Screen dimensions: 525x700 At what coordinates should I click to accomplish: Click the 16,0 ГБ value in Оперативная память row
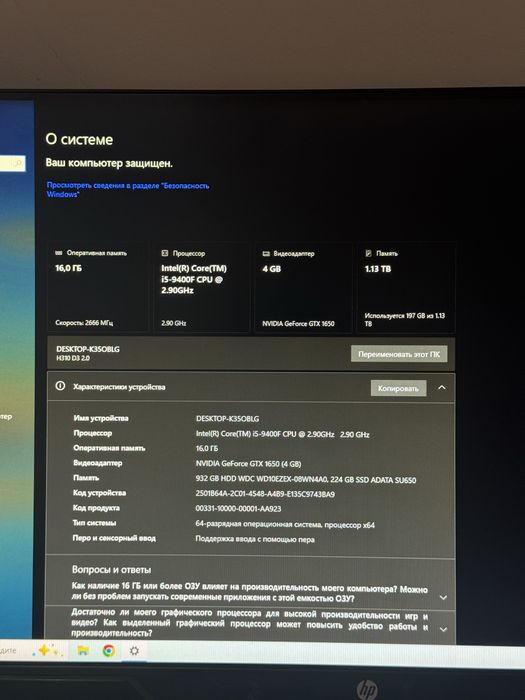click(x=207, y=448)
